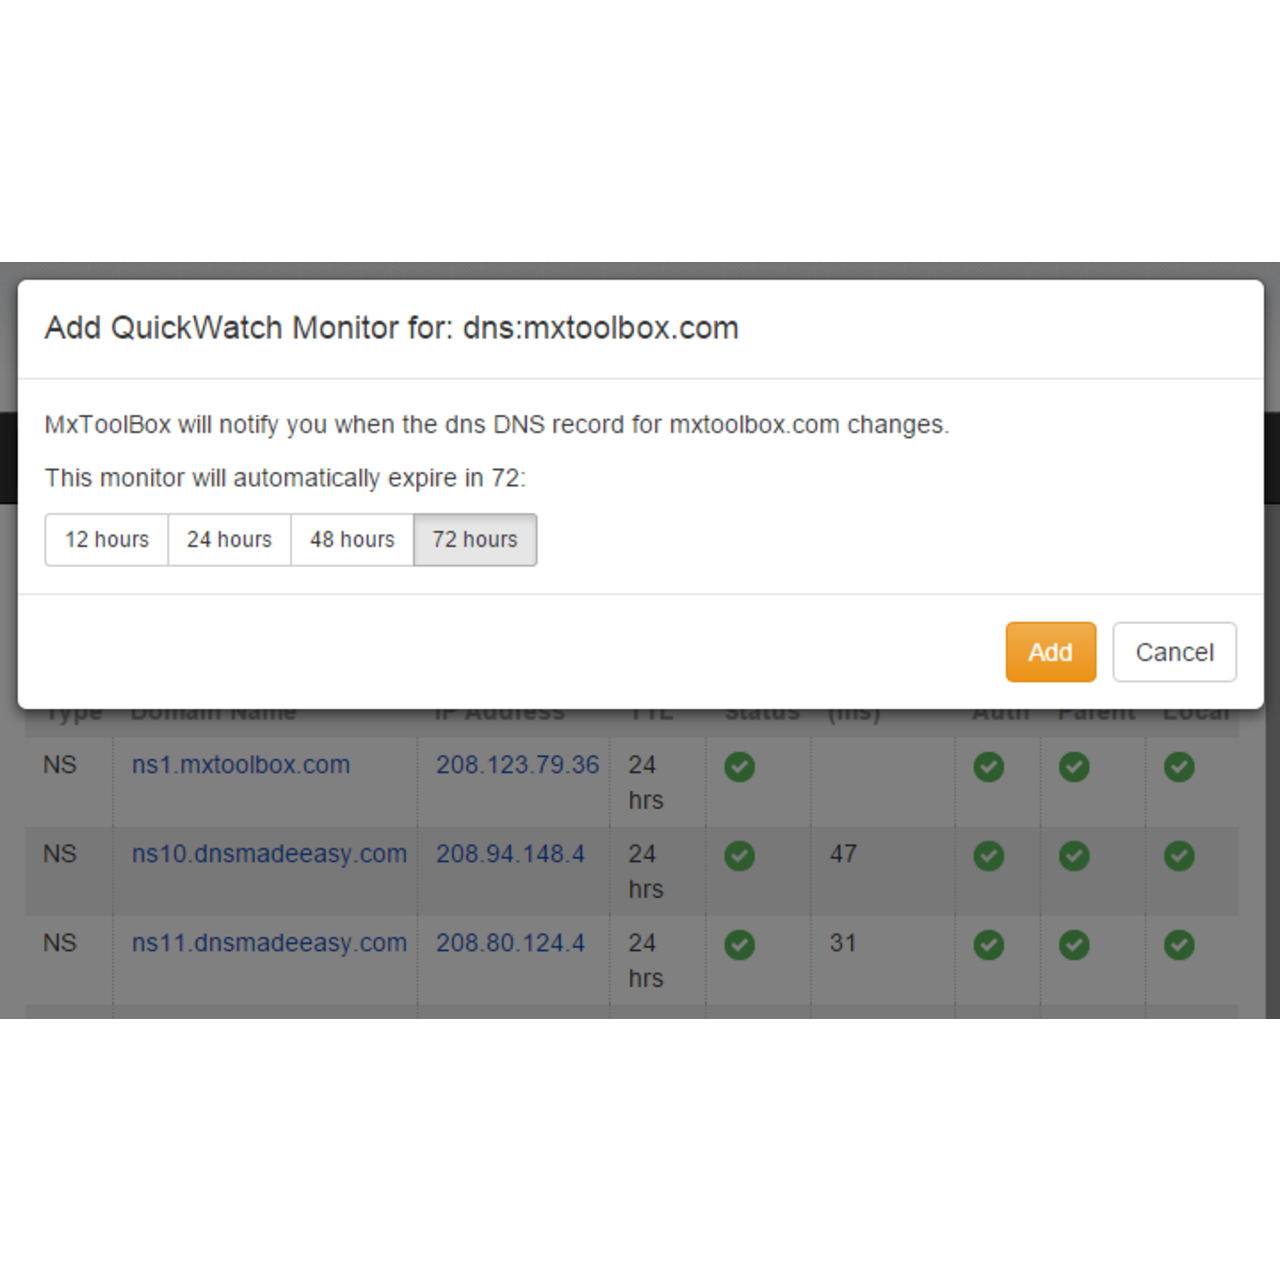
Task: Click the Local check icon for ns10.dnsmadeeasy.com
Action: 1178,856
